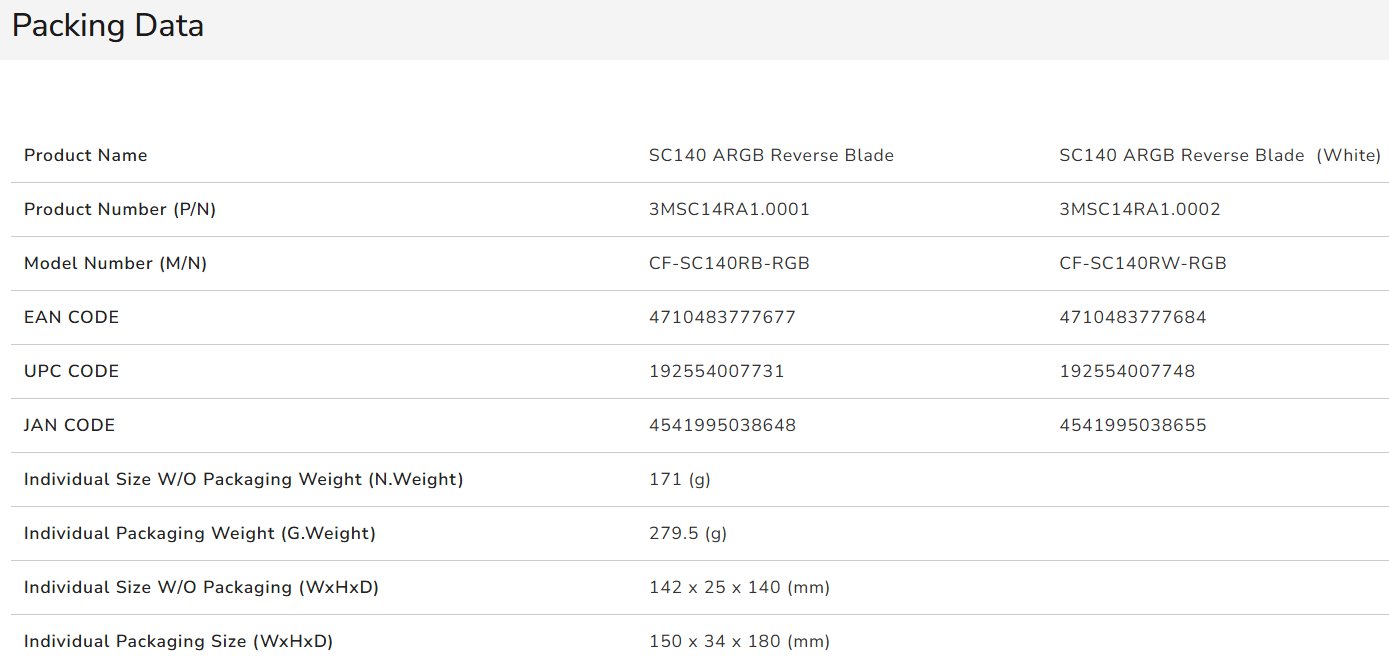Click the 171 (g) net weight value
The height and width of the screenshot is (668, 1389).
coord(679,479)
